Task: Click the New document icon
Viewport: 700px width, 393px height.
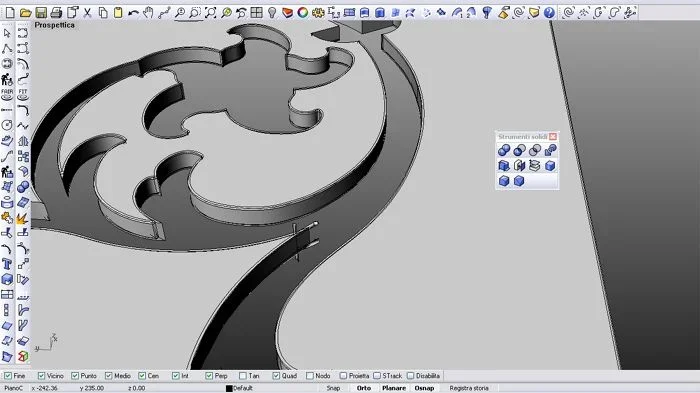Action: pos(10,13)
